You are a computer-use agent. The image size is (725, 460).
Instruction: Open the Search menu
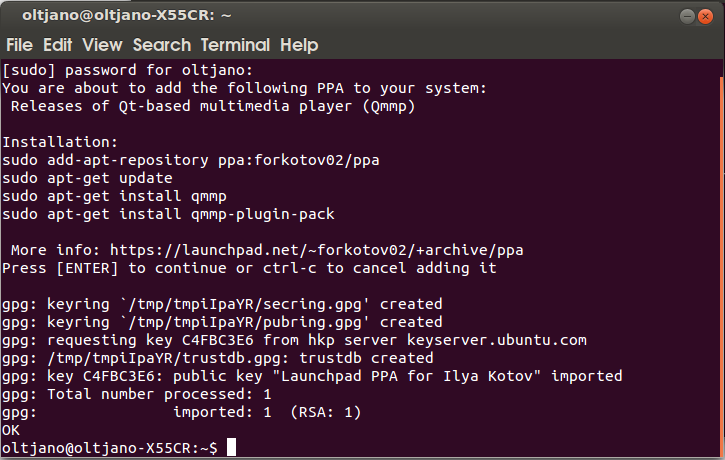pyautogui.click(x=161, y=45)
